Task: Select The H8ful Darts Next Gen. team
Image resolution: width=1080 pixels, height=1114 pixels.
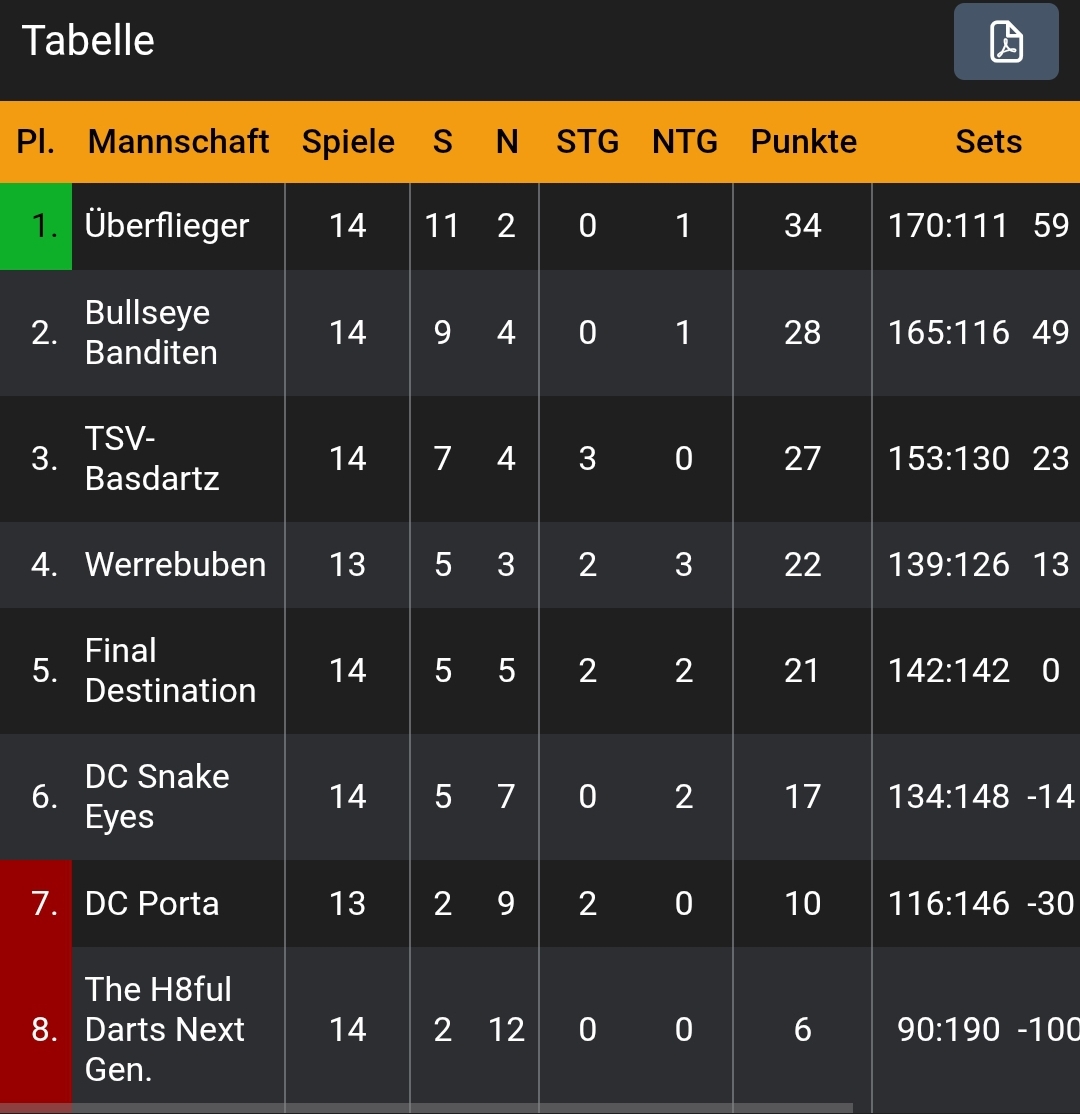Action: pos(164,1029)
